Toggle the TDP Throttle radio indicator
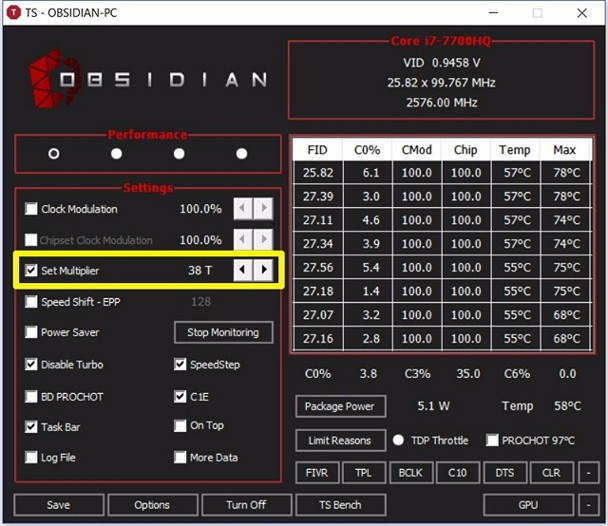Image resolution: width=608 pixels, height=526 pixels. point(398,440)
